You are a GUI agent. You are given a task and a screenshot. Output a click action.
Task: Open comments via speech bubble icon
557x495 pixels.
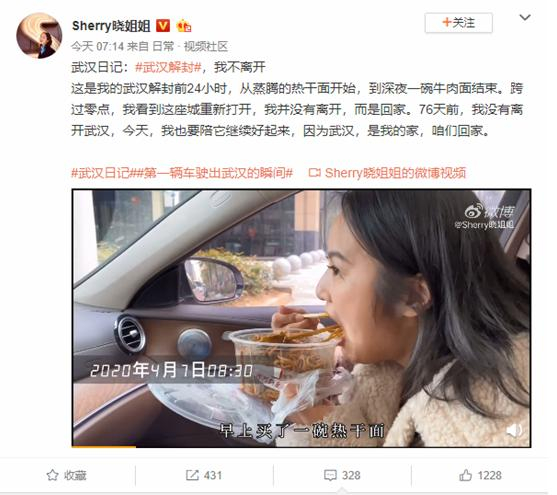pyautogui.click(x=330, y=475)
